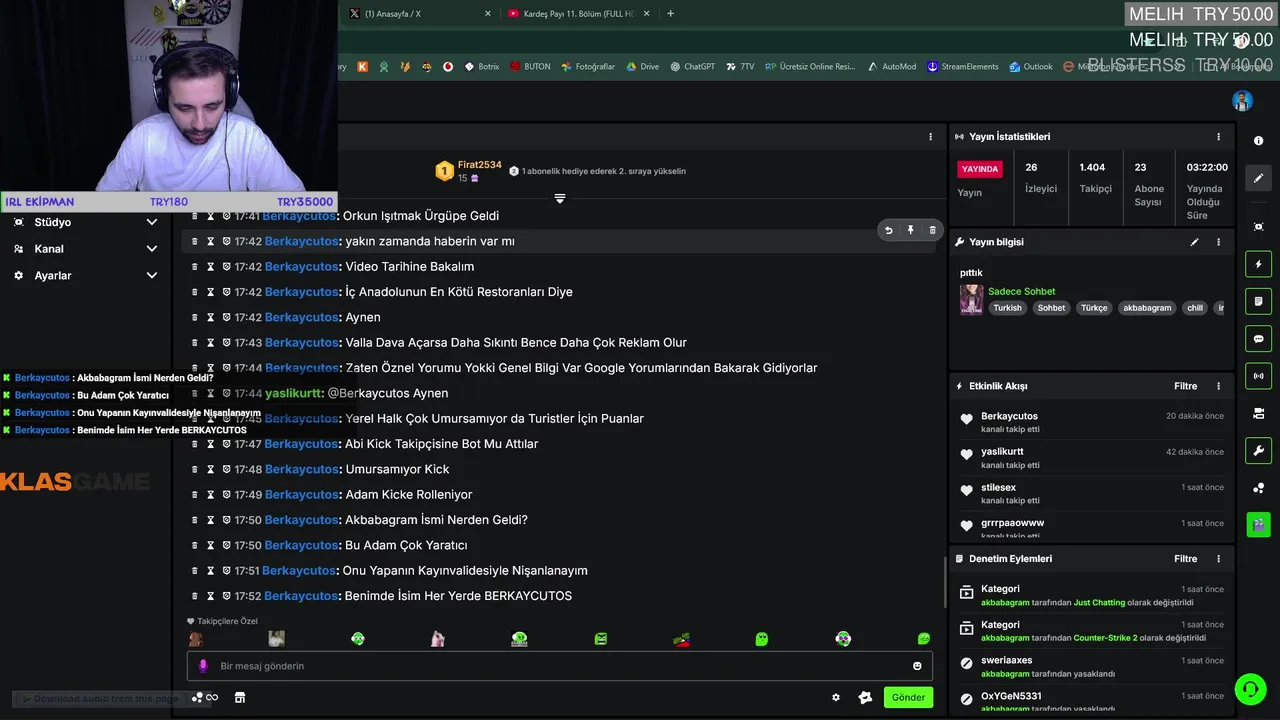Click the green headset support button
This screenshot has width=1280, height=720.
tap(1249, 688)
